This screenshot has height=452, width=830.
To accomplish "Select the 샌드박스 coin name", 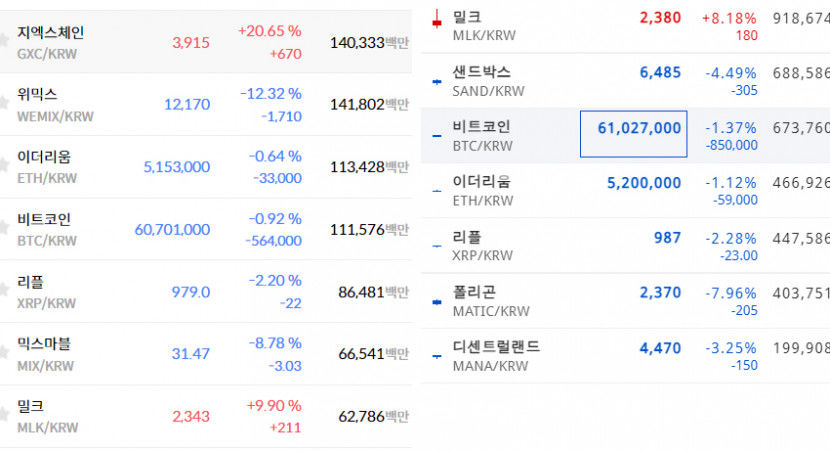I will 482,72.
